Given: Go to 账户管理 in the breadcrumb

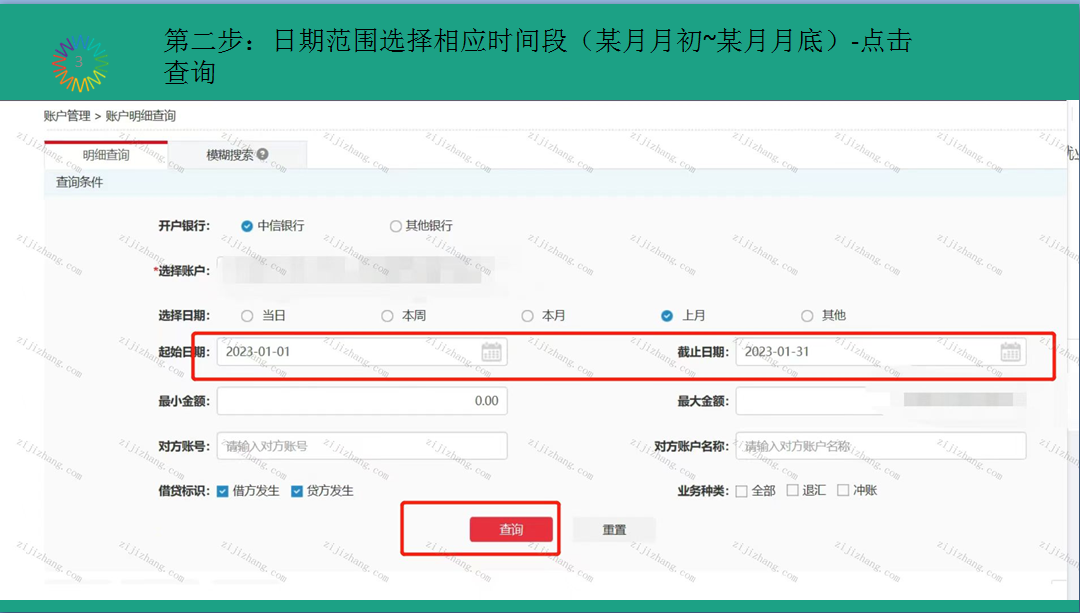Looking at the screenshot, I should [x=67, y=116].
